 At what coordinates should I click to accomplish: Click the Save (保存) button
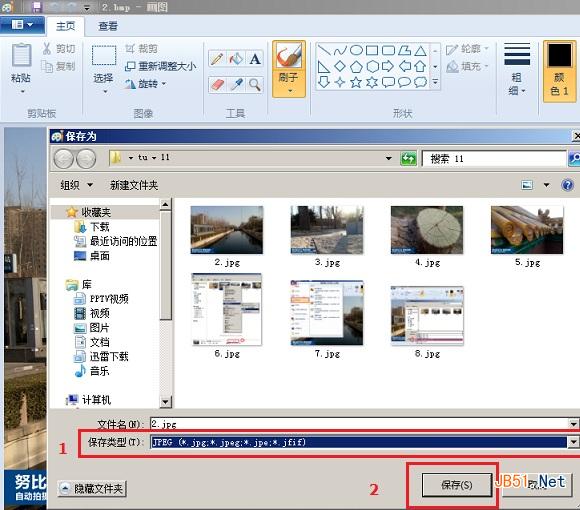(x=457, y=485)
